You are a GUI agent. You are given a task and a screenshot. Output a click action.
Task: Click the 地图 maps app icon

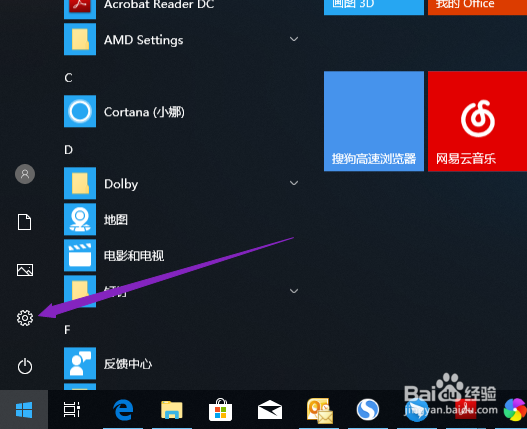click(80, 219)
